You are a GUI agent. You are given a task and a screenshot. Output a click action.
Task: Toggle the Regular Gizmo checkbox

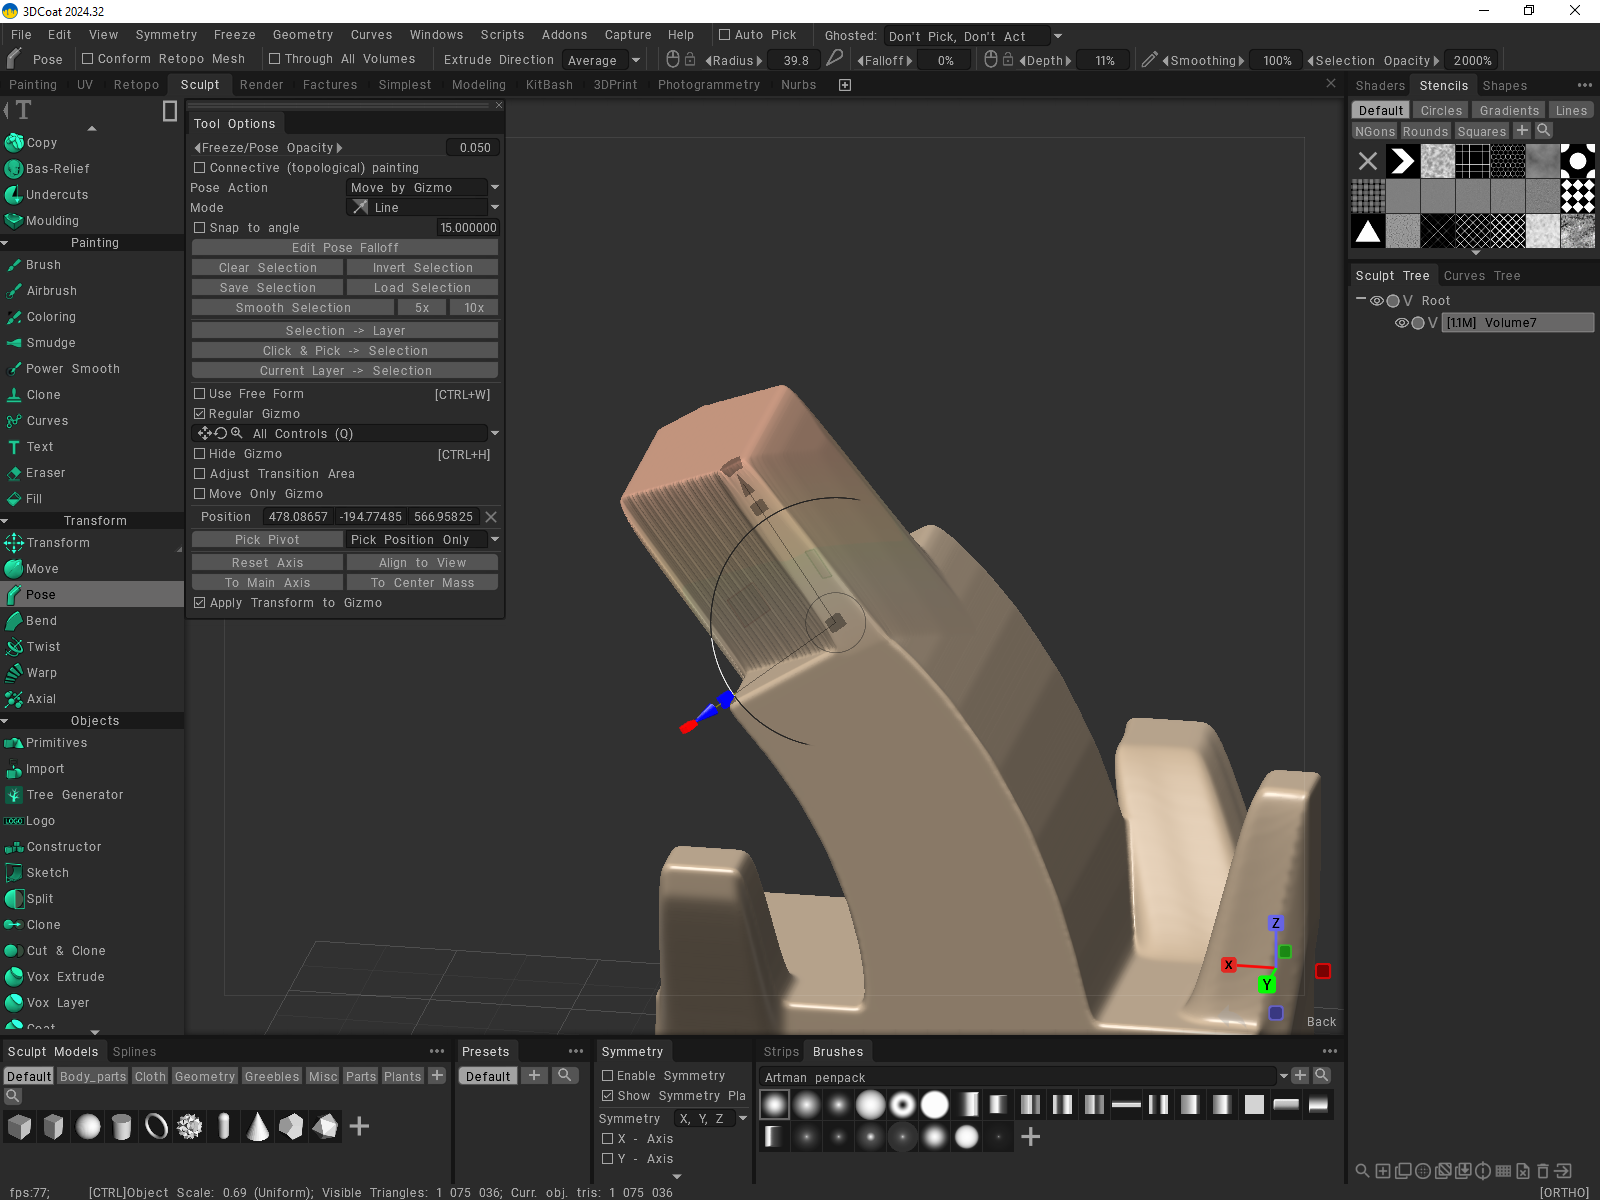(200, 414)
